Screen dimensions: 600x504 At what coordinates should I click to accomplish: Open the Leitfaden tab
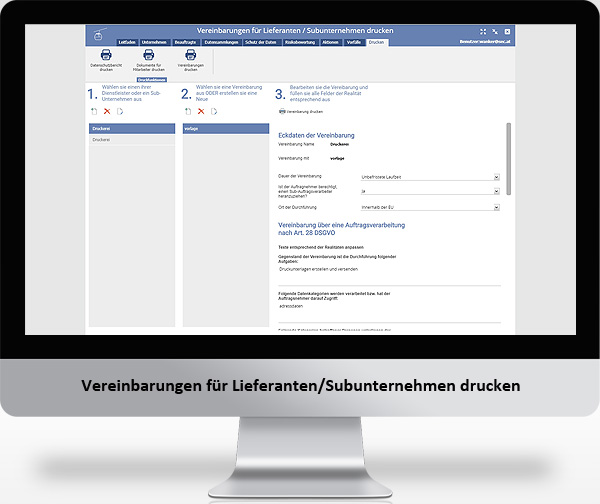click(x=127, y=42)
